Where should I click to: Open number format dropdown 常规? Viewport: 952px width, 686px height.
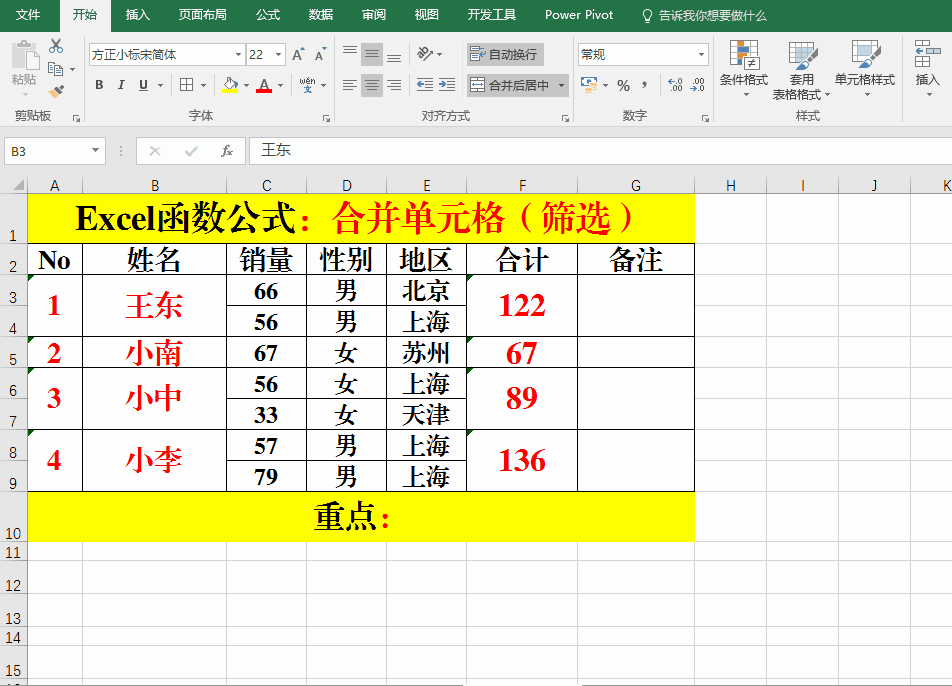coord(701,55)
